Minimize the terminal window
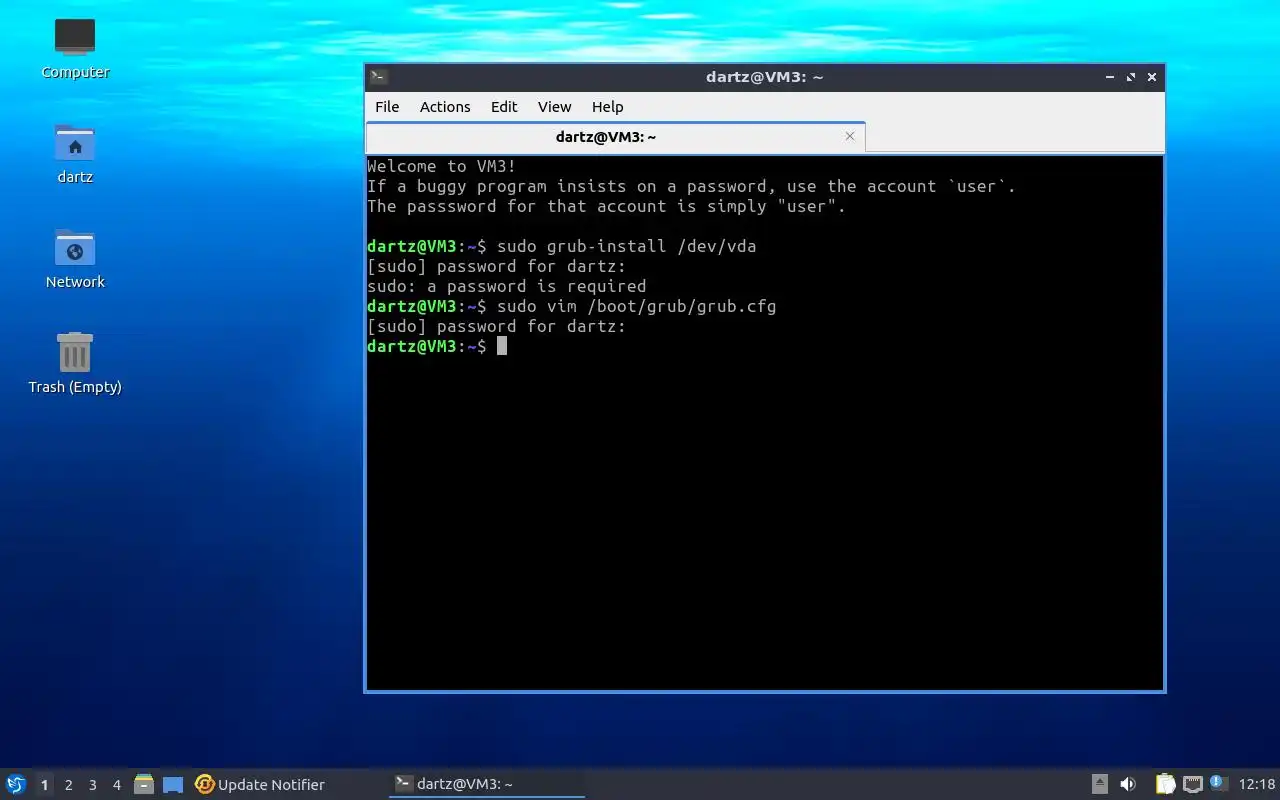The width and height of the screenshot is (1280, 800). [x=1110, y=77]
